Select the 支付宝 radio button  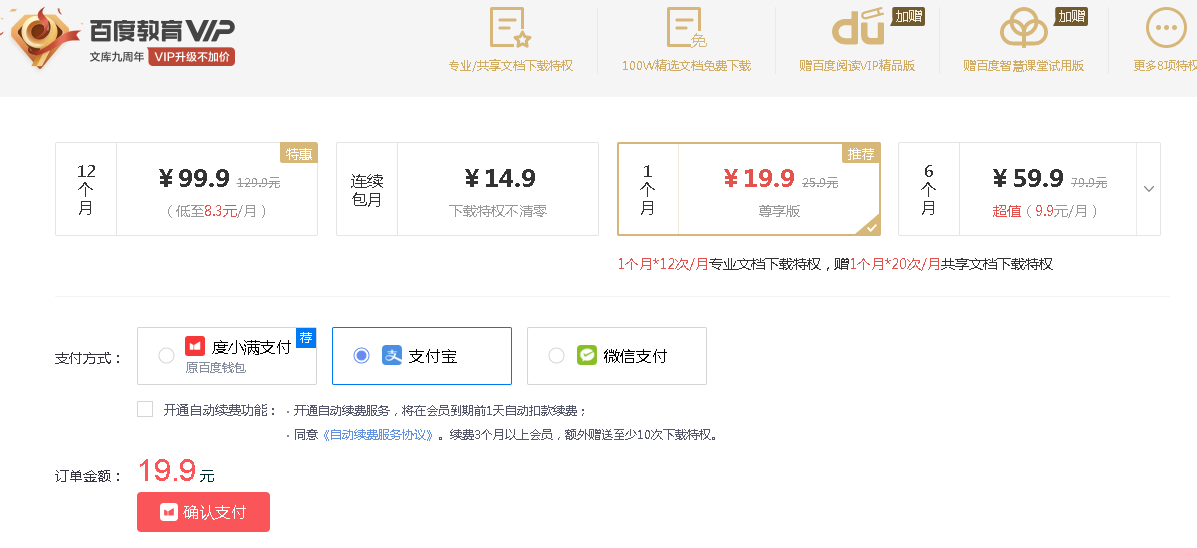(x=361, y=356)
